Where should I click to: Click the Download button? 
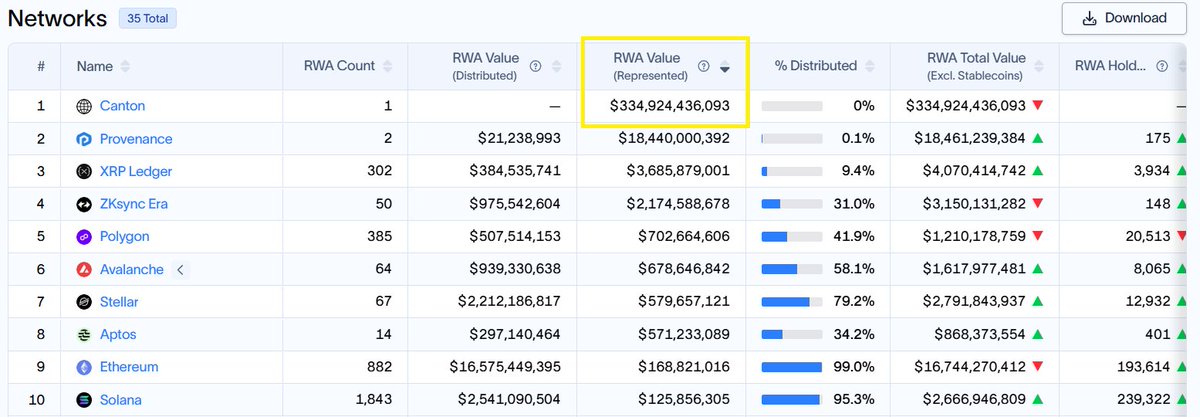tap(1126, 18)
